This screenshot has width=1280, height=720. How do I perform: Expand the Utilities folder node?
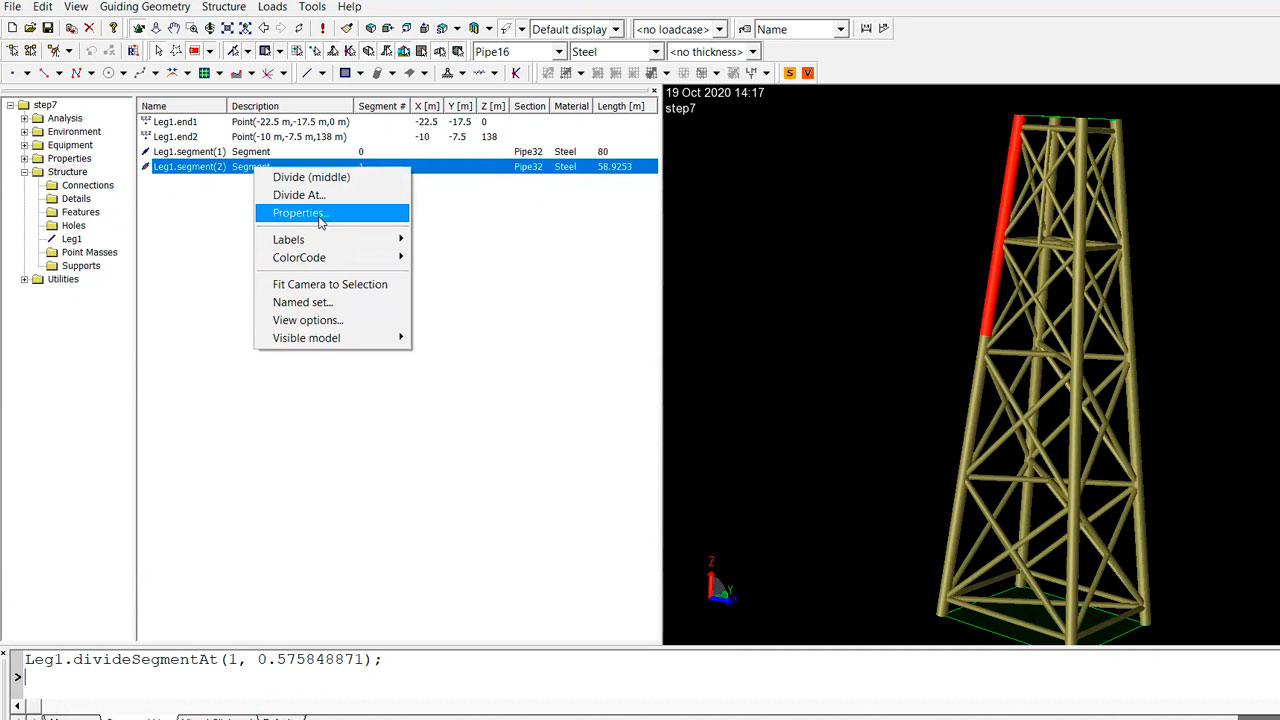click(x=25, y=279)
